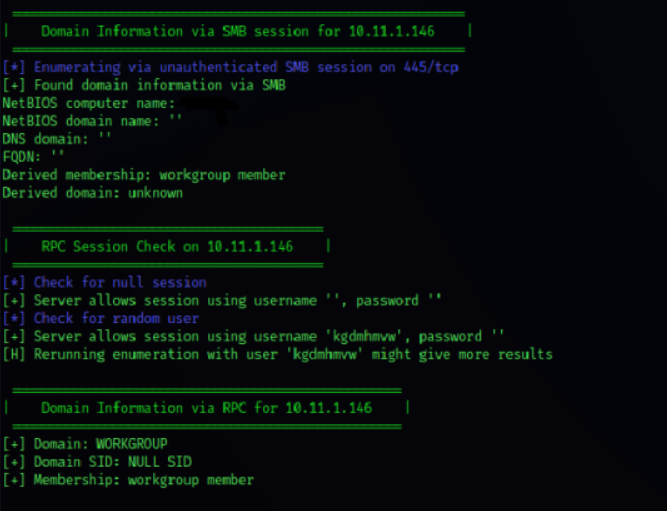This screenshot has height=511, width=667.
Task: Click the 'Enumerating via unauthenticated SMB session' line
Action: coord(230,68)
